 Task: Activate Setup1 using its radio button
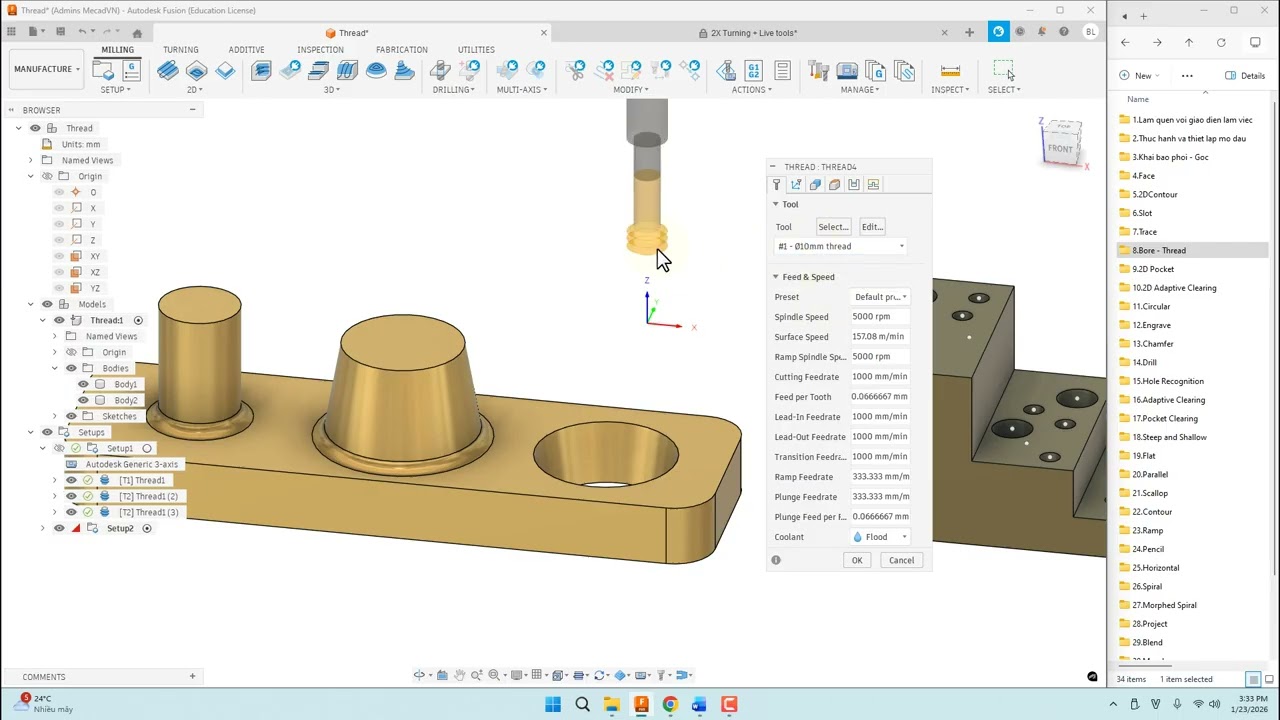tap(147, 448)
